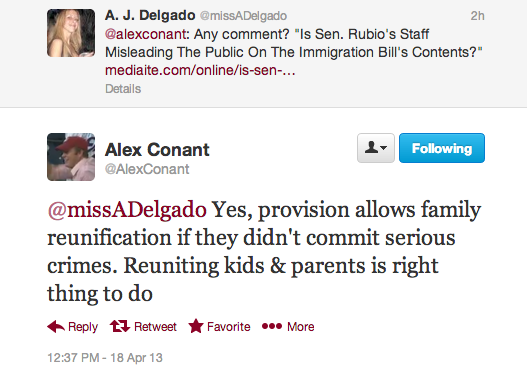Image resolution: width=527 pixels, height=392 pixels.
Task: Click the Alex Conant display name
Action: click(157, 150)
